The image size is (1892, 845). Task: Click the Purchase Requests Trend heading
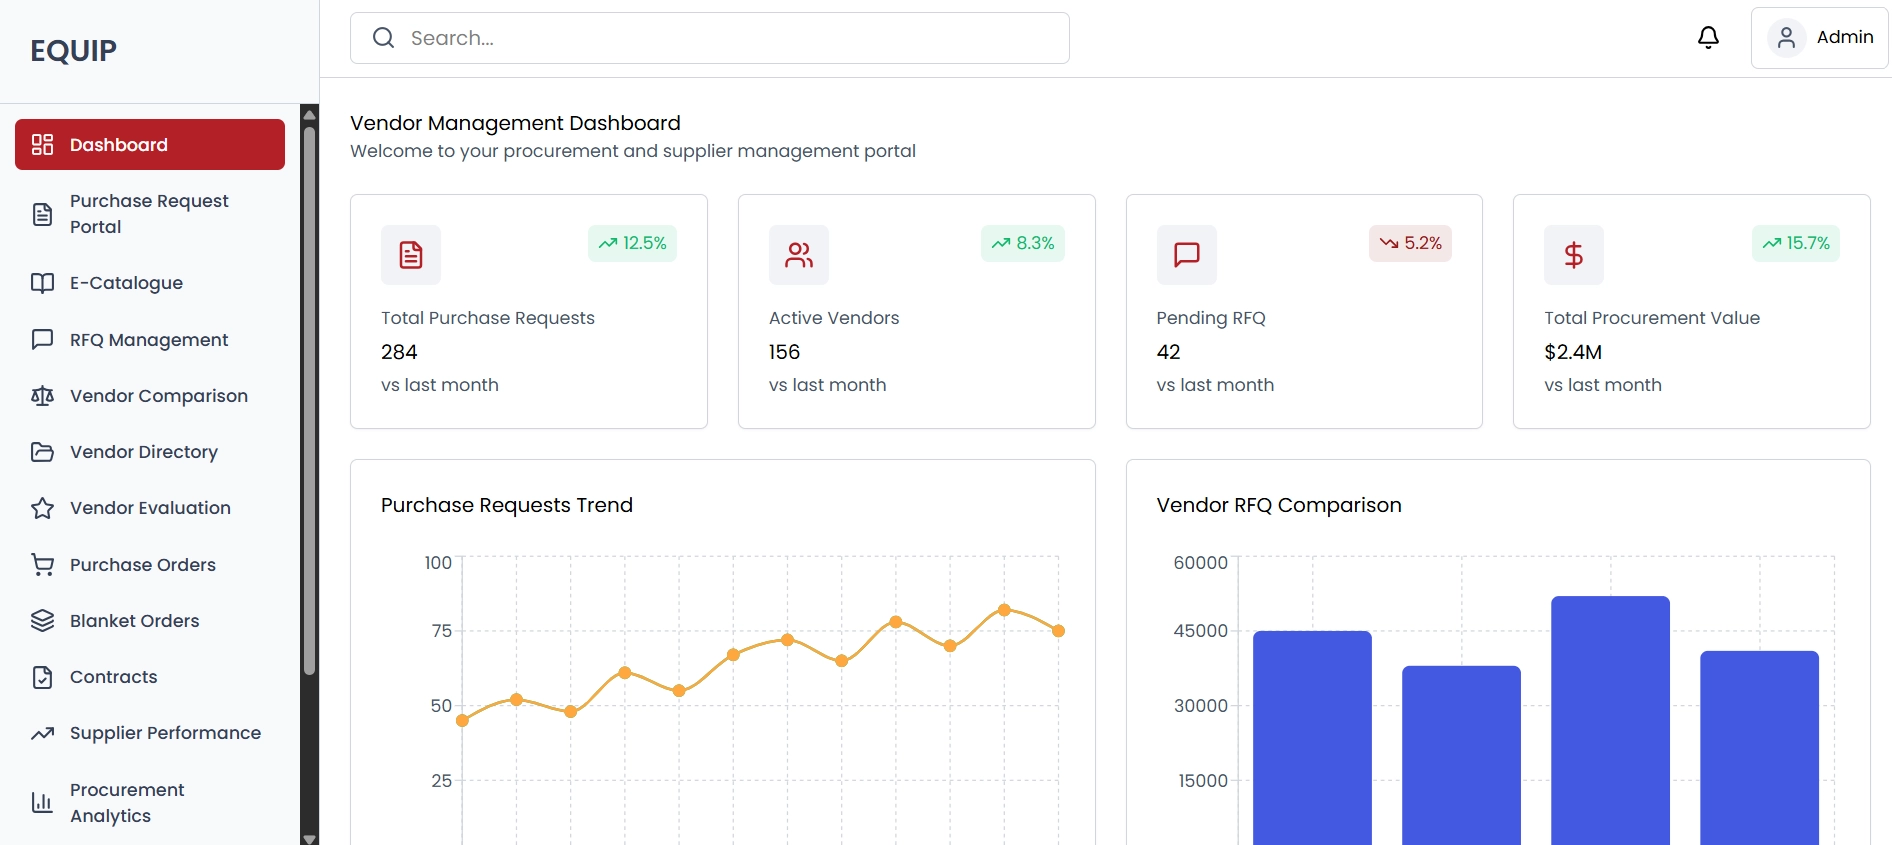pyautogui.click(x=507, y=505)
